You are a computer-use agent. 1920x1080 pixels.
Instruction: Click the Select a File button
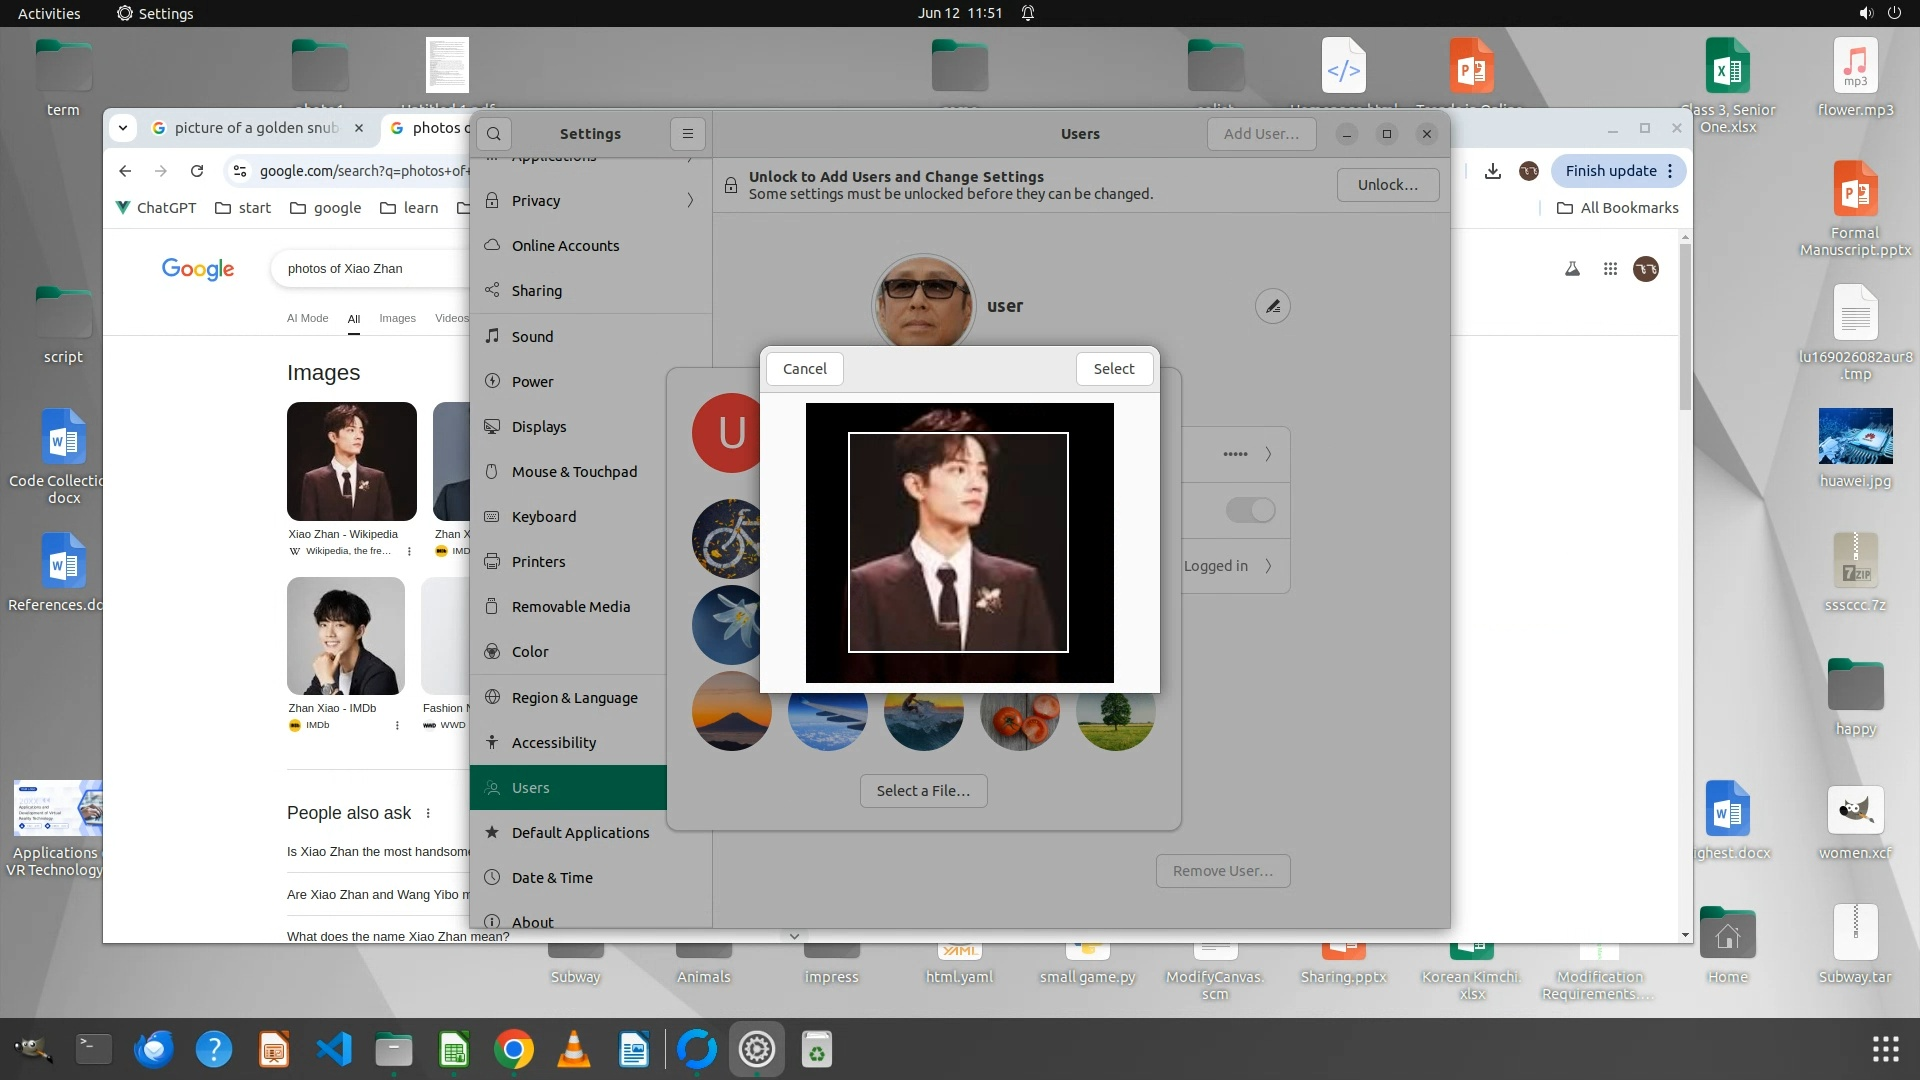922,791
